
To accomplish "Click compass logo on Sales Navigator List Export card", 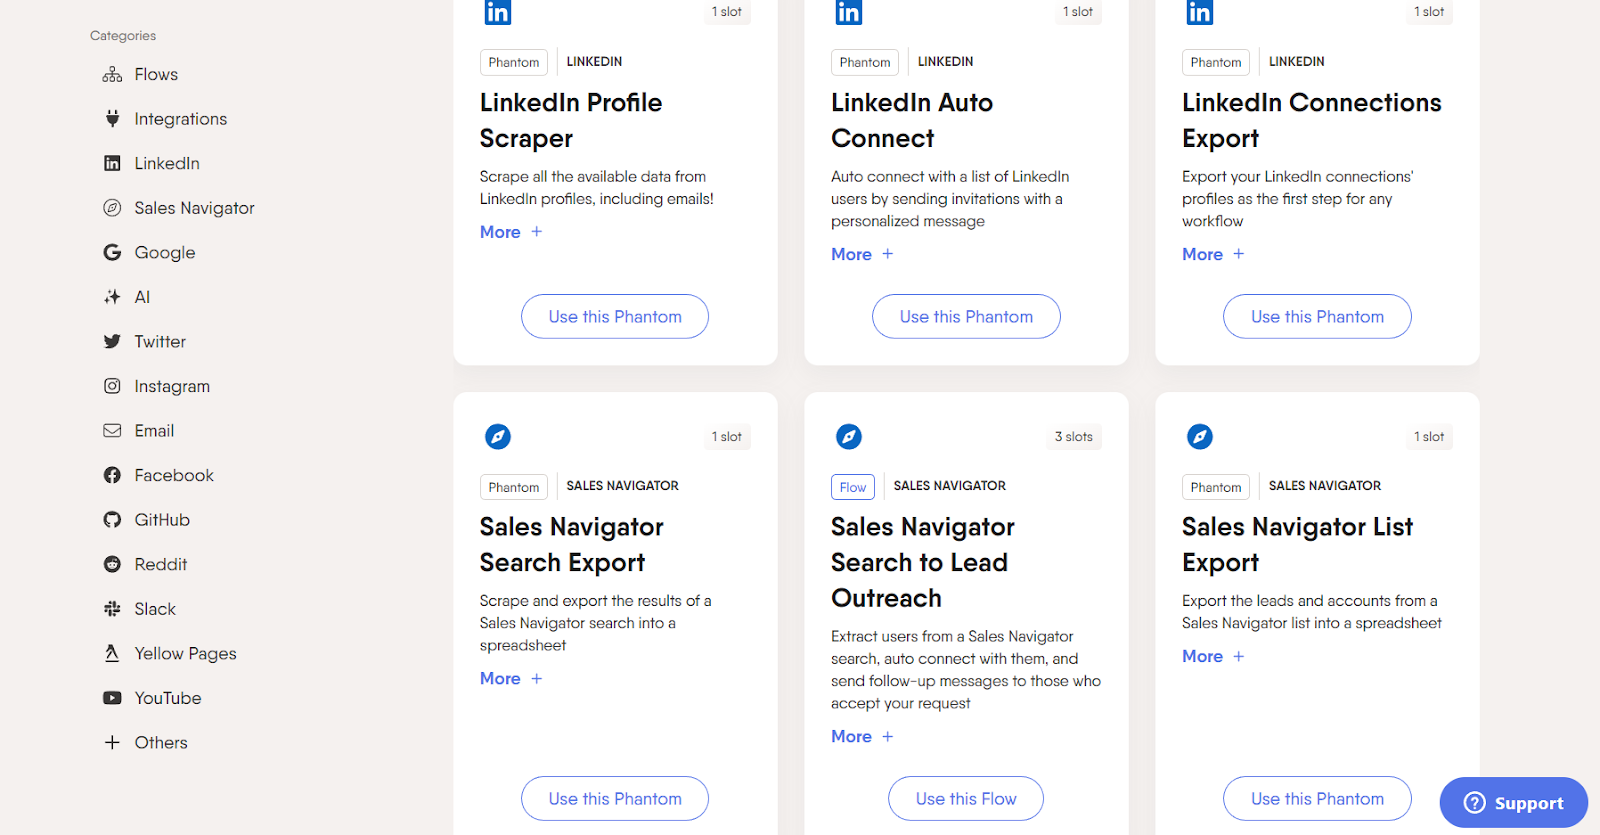I will coord(1199,437).
